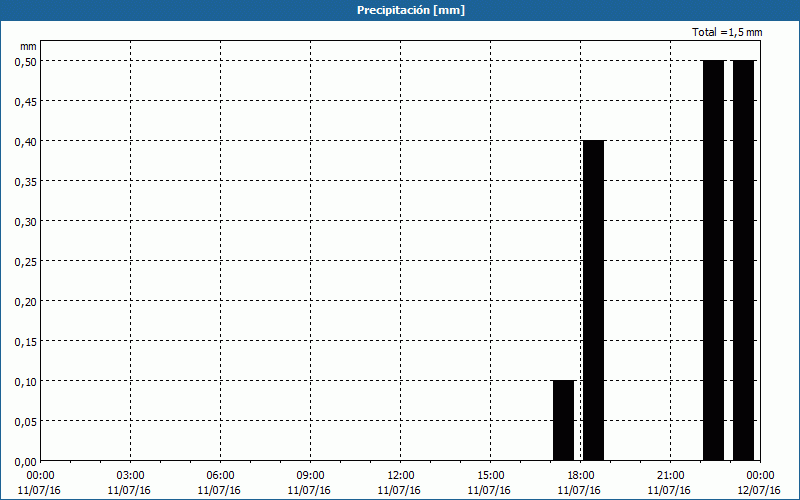Click the 21:00 time axis label
The width and height of the screenshot is (800, 500).
click(670, 476)
